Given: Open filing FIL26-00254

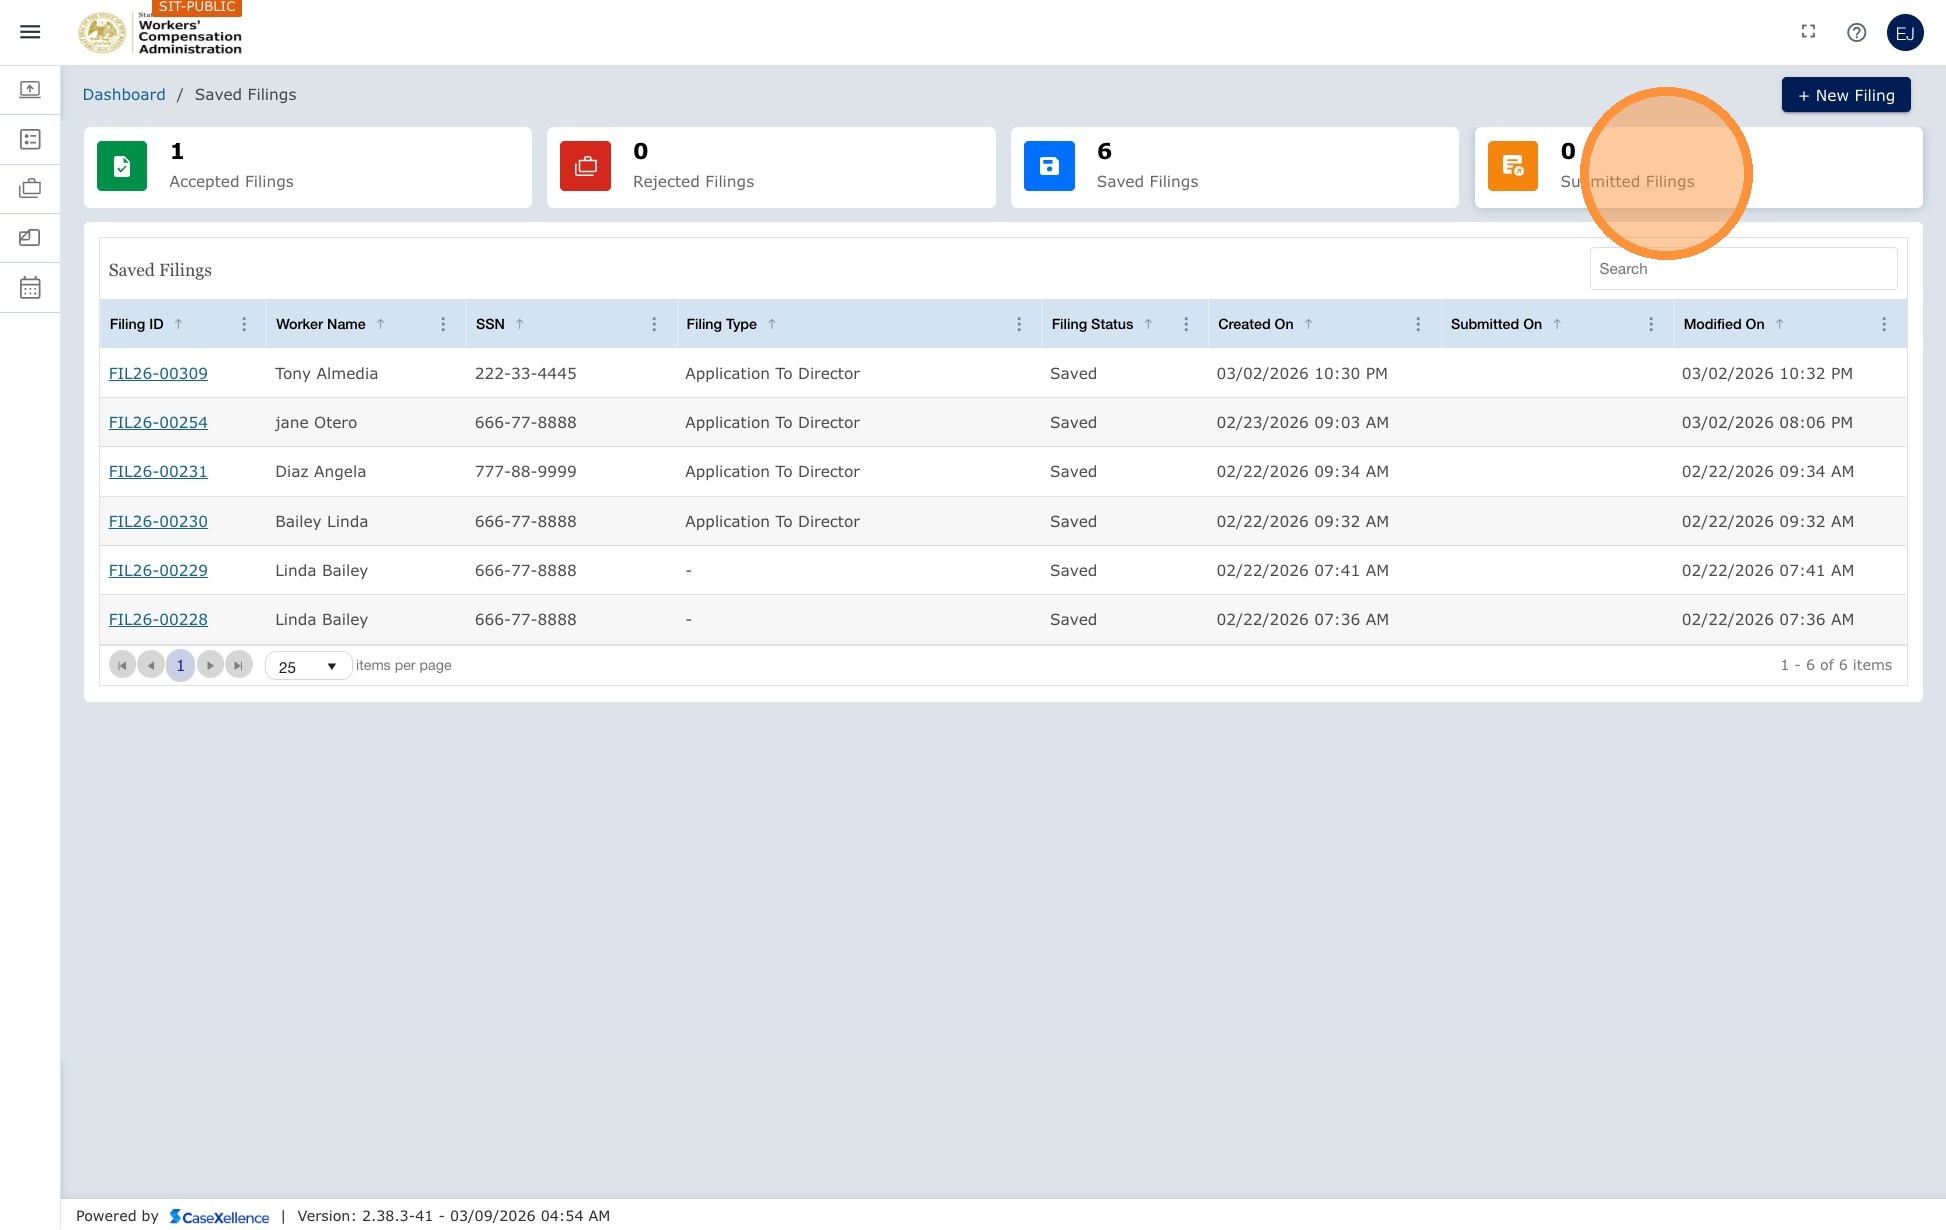Looking at the screenshot, I should coord(158,422).
